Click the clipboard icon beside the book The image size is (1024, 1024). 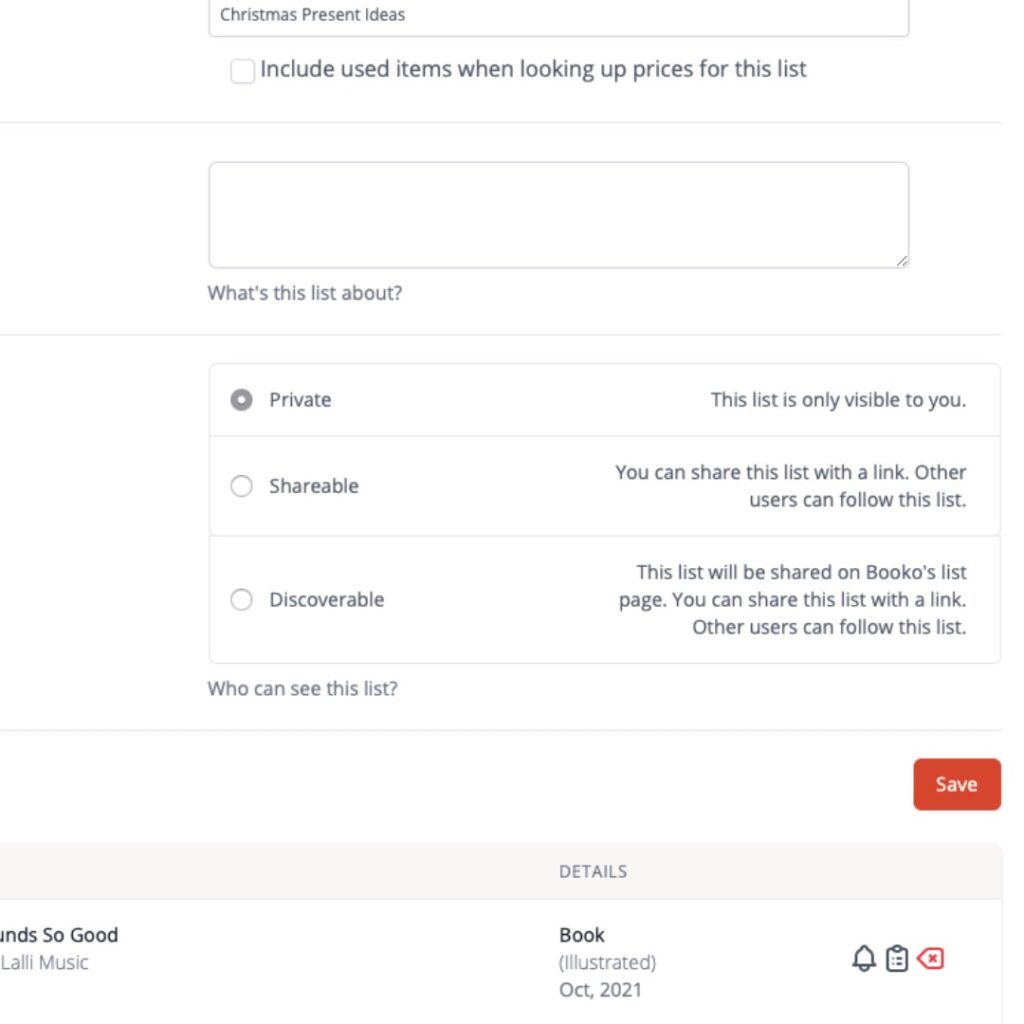897,958
